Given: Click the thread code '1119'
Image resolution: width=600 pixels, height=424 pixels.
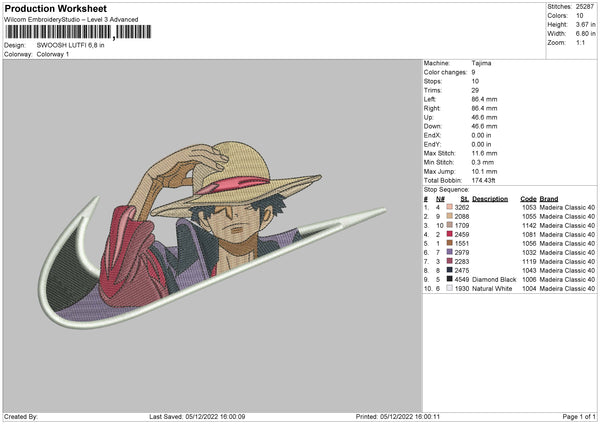Looking at the screenshot, I should 529,261.
